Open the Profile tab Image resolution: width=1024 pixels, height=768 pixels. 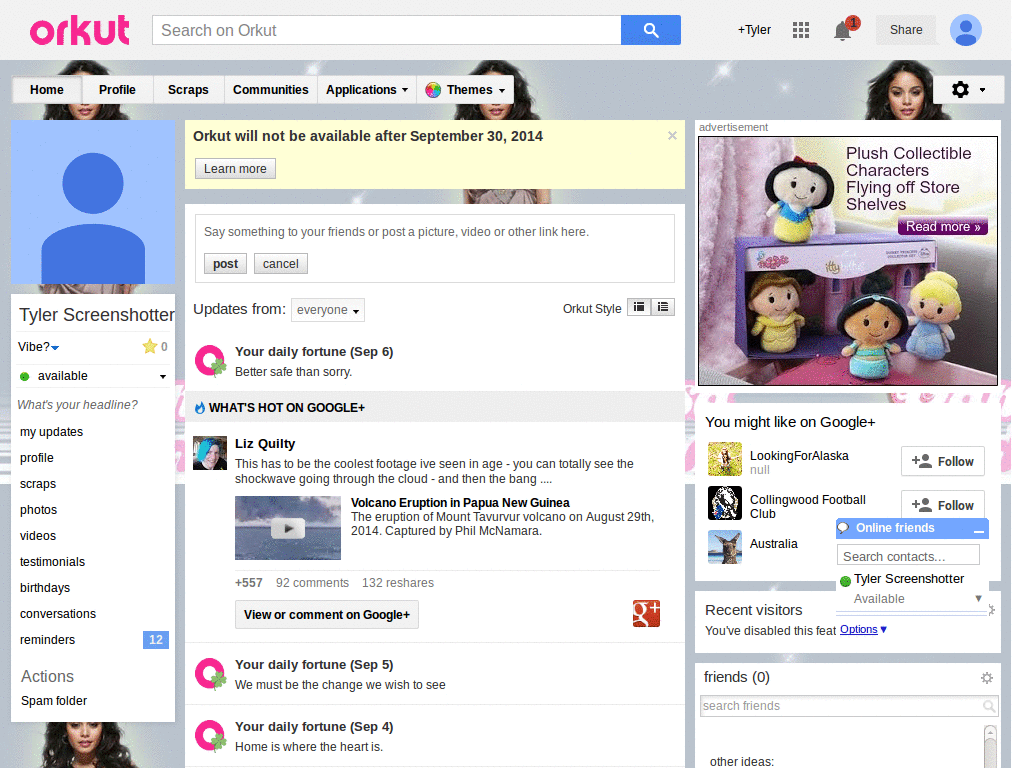click(118, 90)
